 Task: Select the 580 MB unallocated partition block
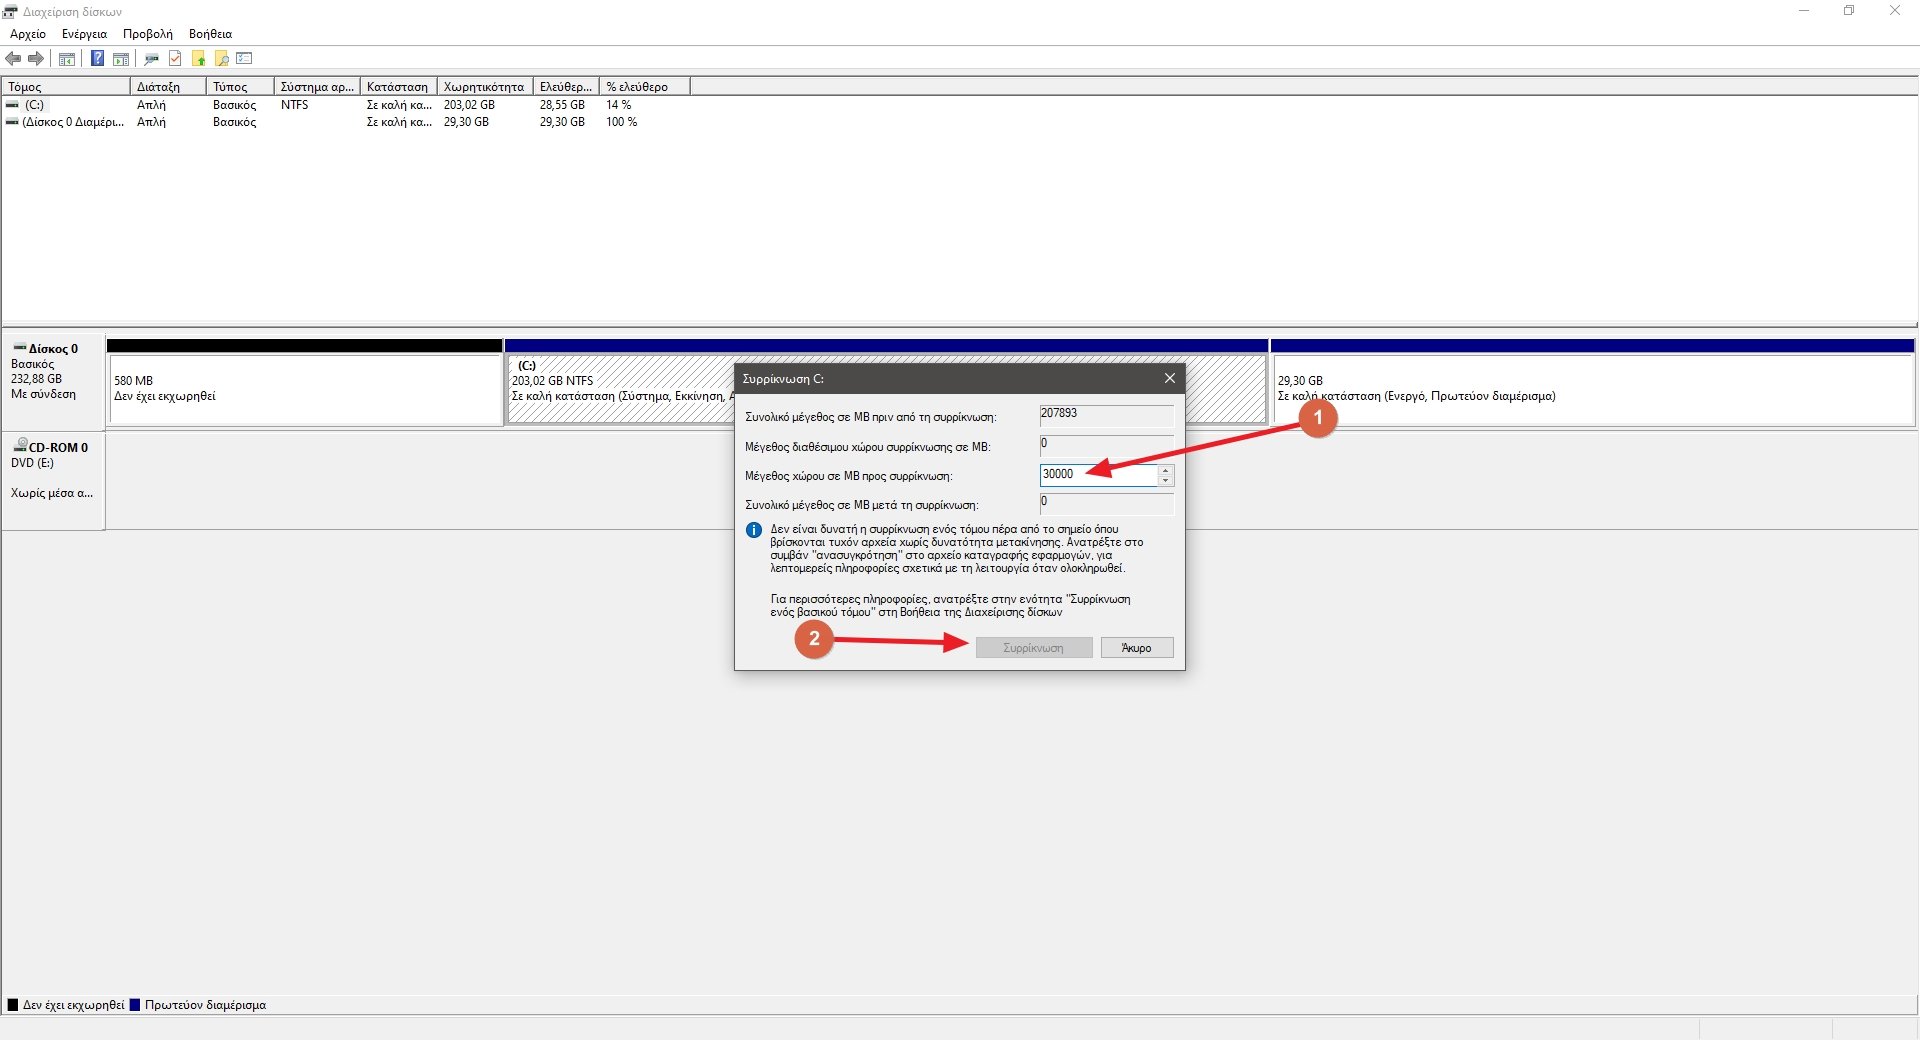[304, 390]
